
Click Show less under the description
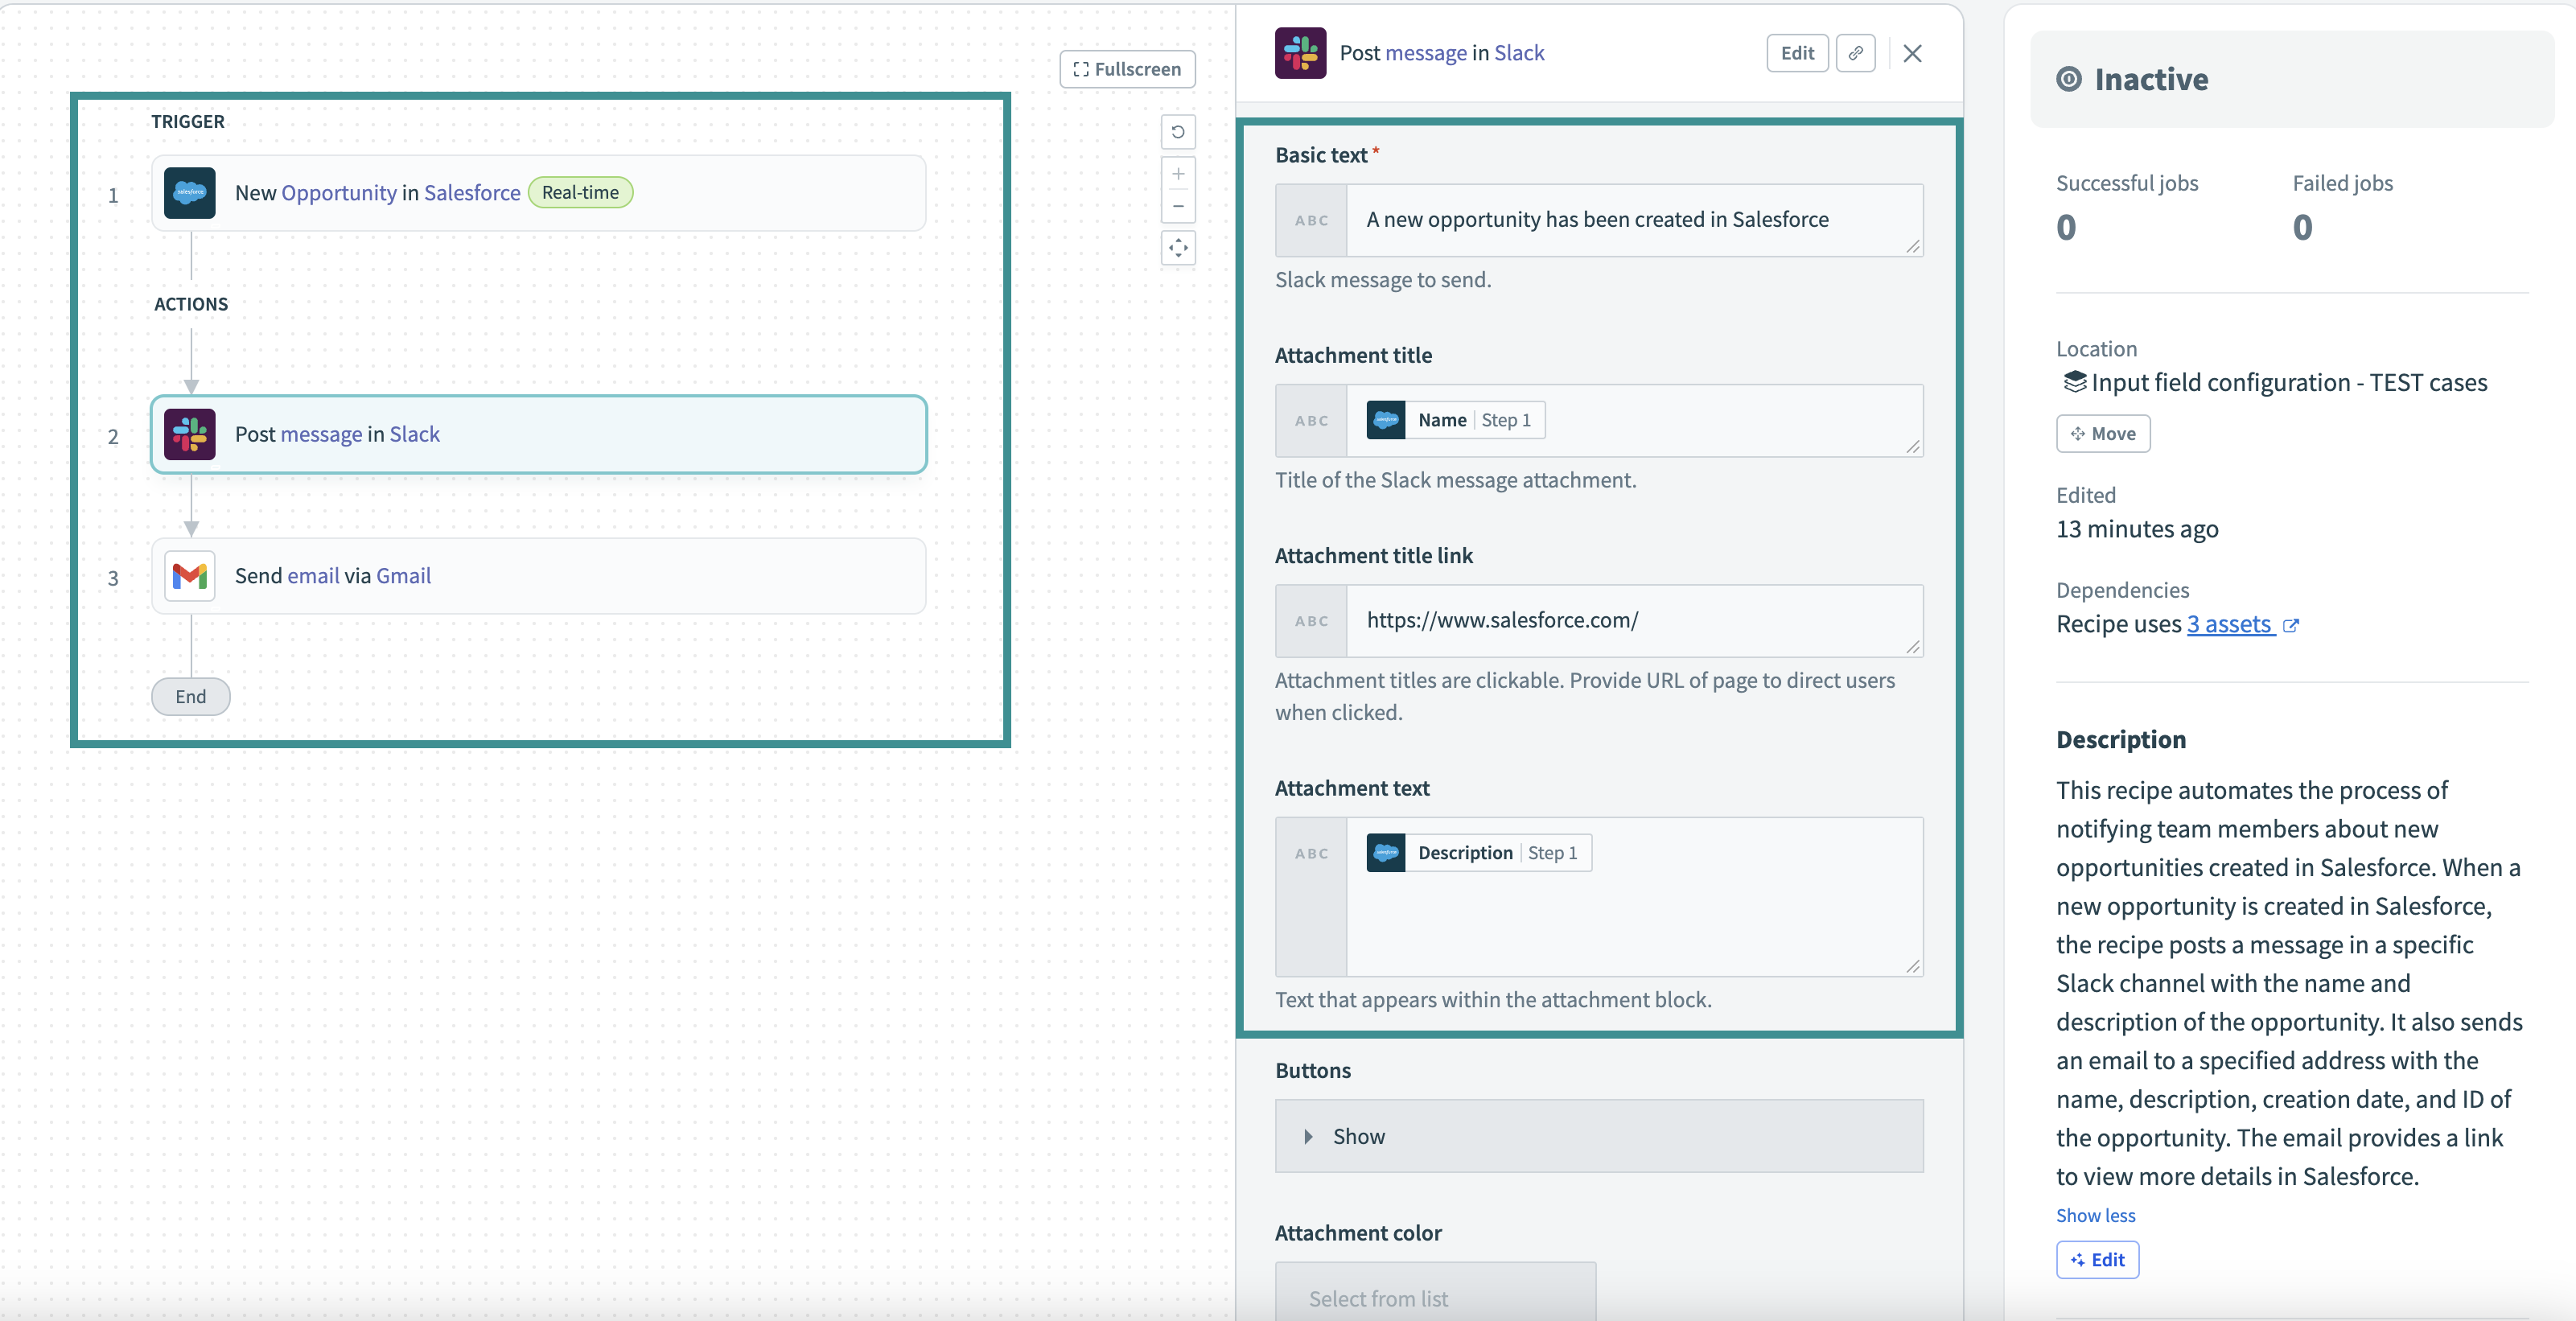coord(2095,1215)
